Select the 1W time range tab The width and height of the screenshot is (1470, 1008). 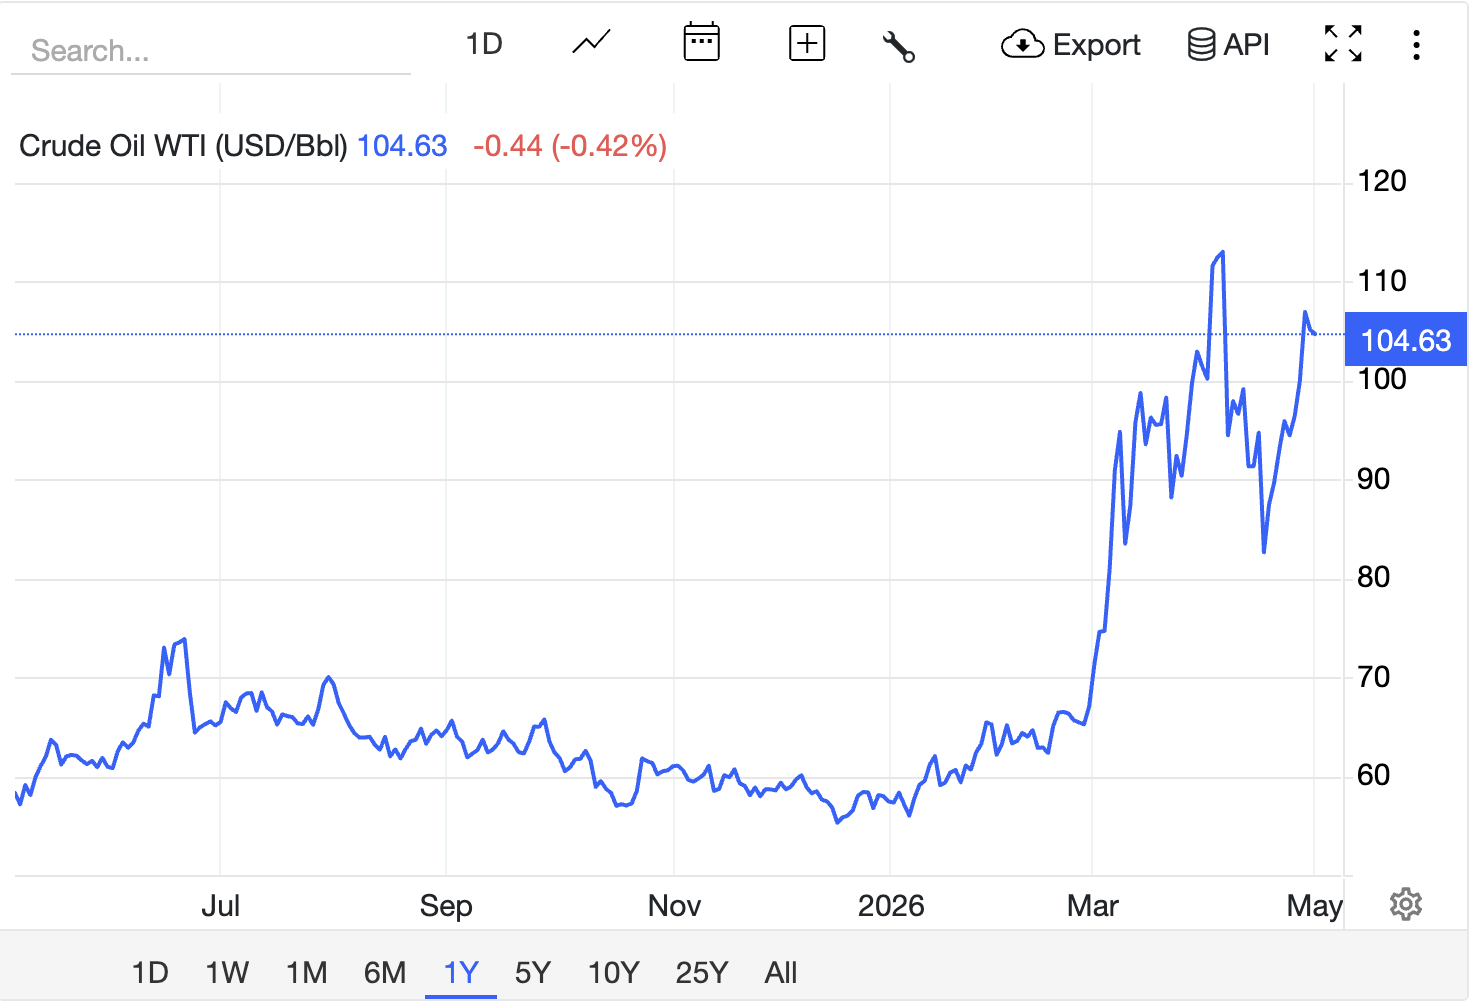[x=227, y=972]
